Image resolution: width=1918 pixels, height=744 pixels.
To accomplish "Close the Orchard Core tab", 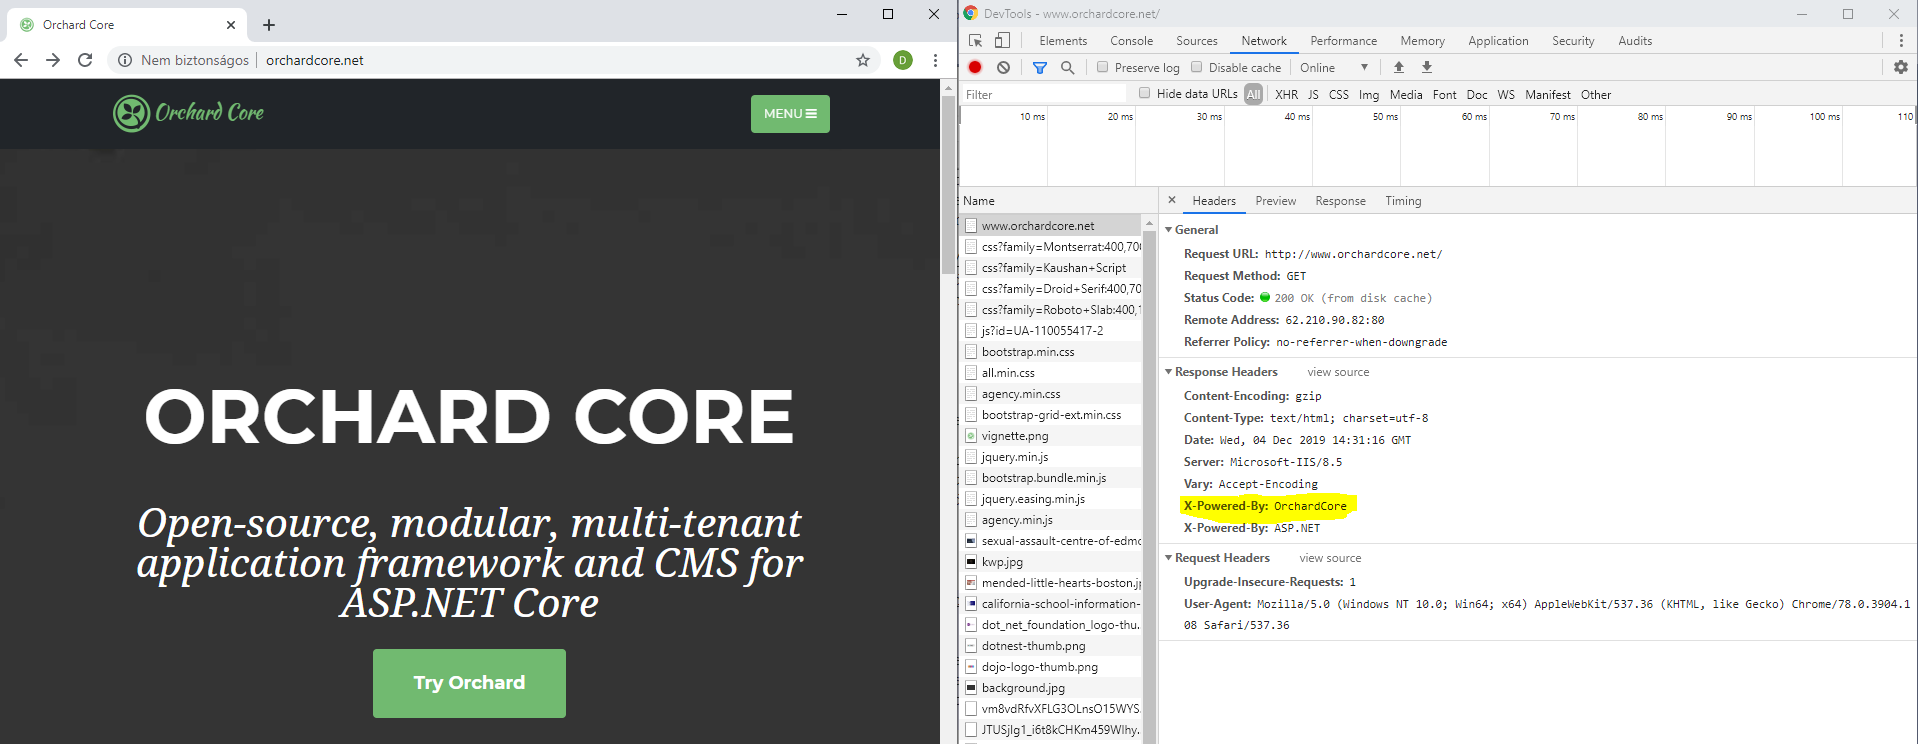I will pos(231,25).
